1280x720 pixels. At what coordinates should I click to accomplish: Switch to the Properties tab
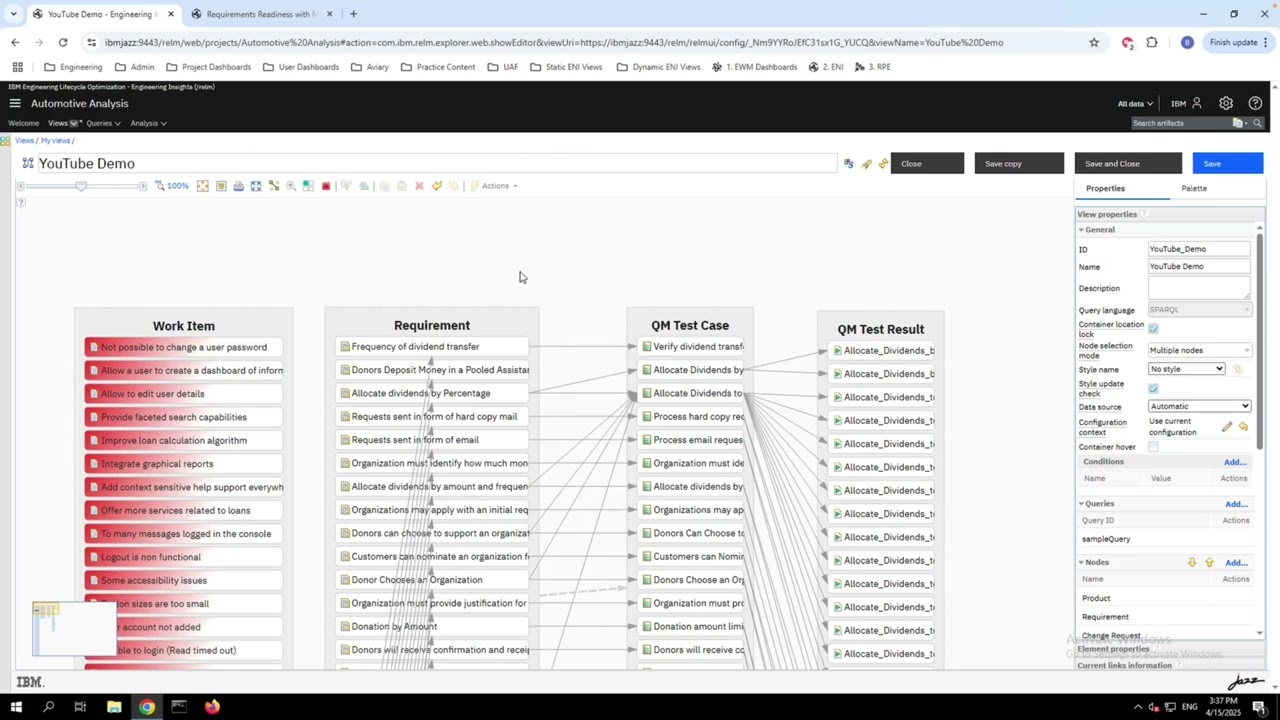1105,188
